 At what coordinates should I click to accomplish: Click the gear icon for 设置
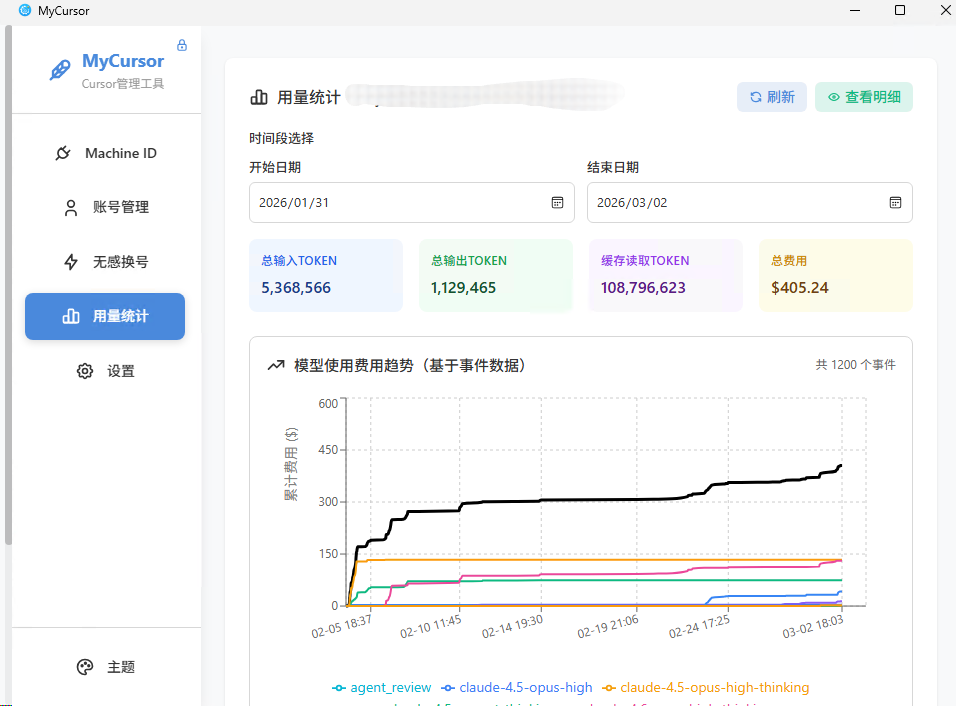(85, 371)
